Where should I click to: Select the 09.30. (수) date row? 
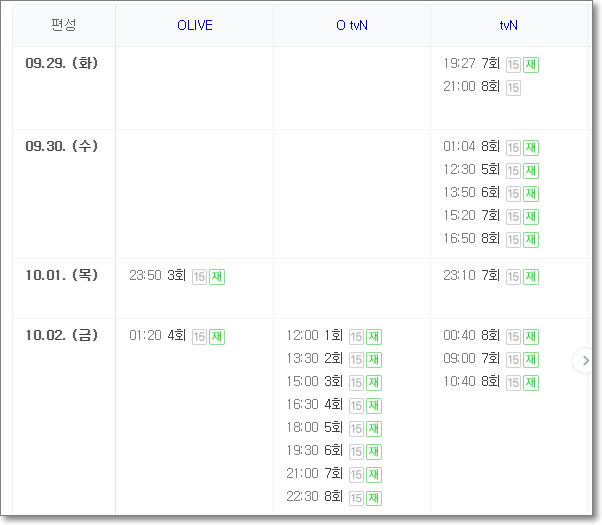pos(61,146)
